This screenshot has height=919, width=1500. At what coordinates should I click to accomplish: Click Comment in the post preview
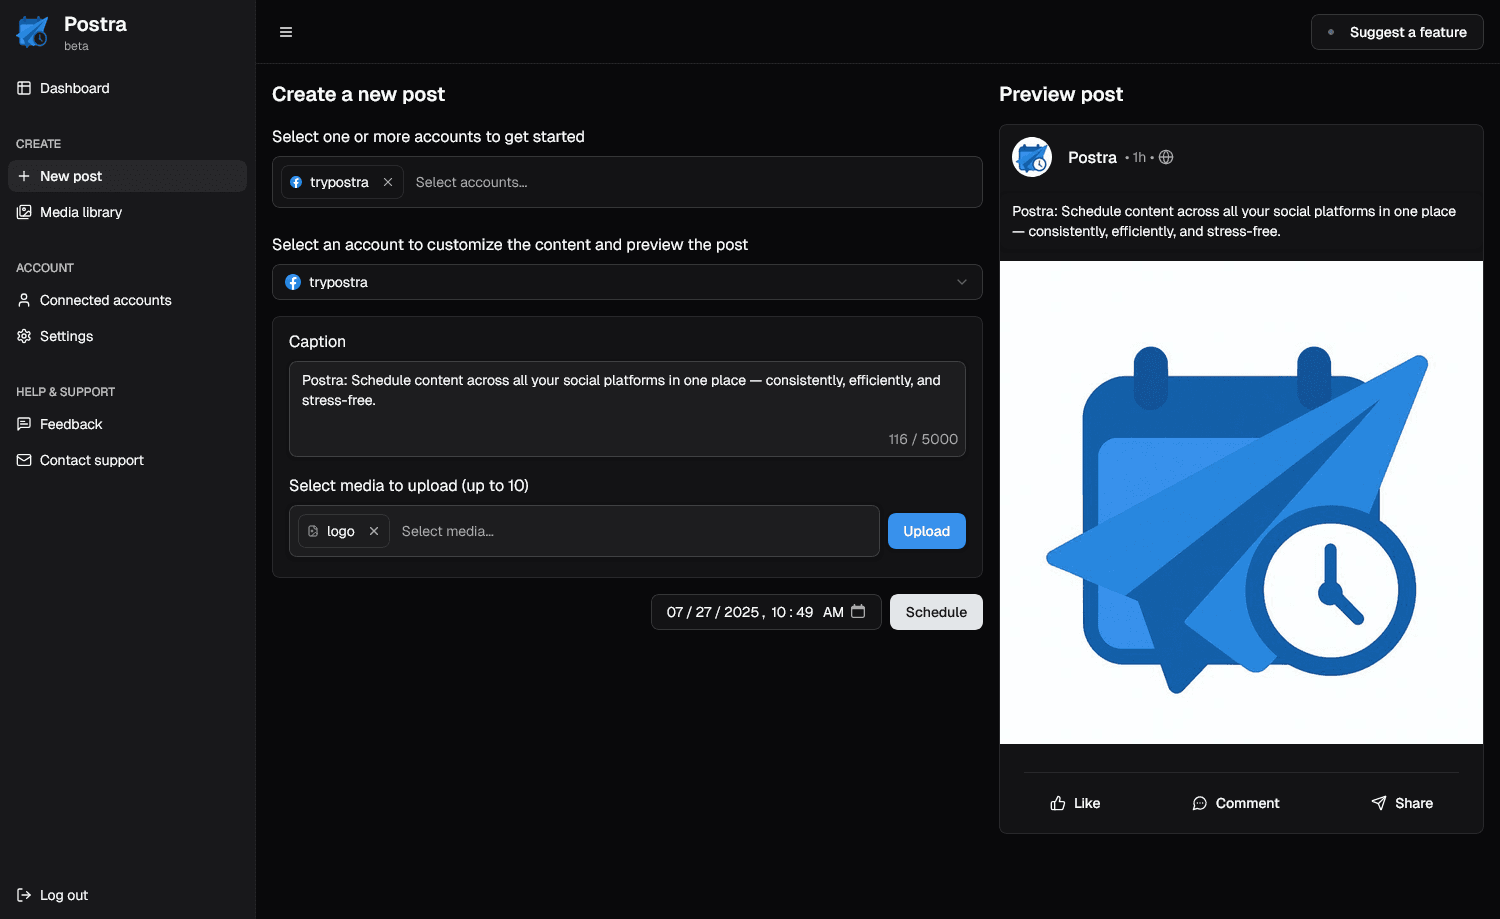[x=1235, y=803]
